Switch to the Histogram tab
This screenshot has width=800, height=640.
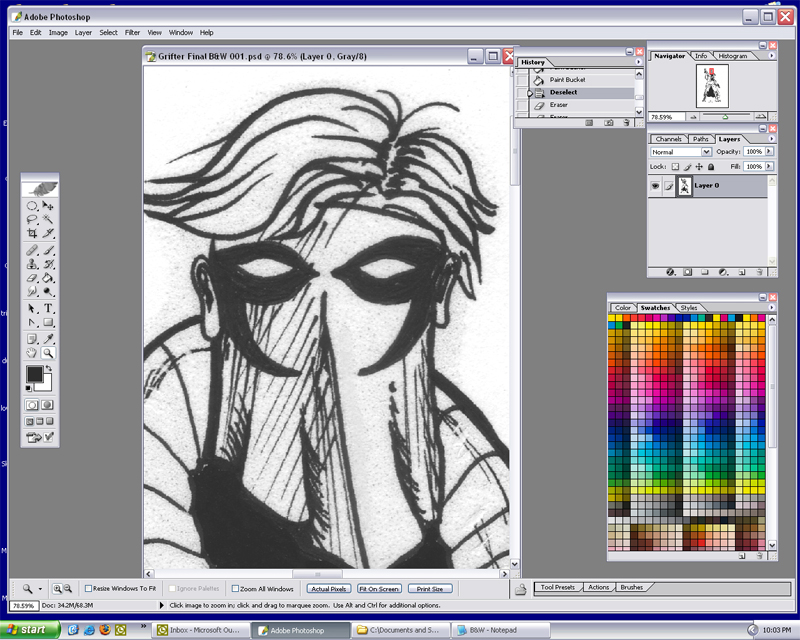click(733, 56)
